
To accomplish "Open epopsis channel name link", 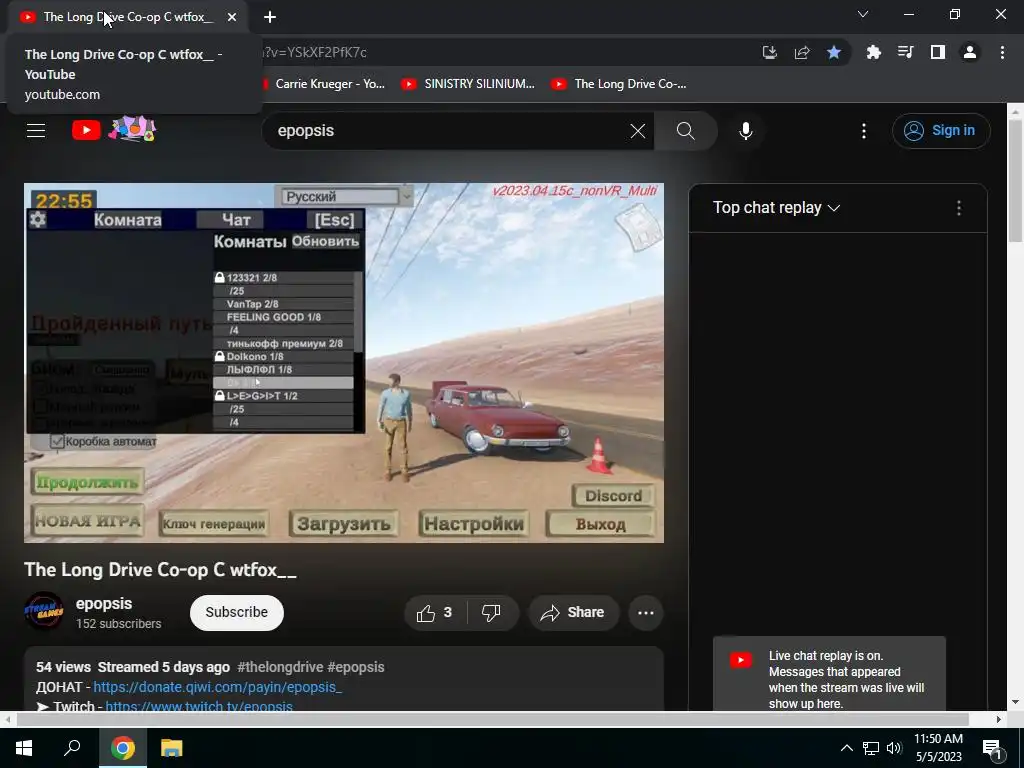I will 104,603.
